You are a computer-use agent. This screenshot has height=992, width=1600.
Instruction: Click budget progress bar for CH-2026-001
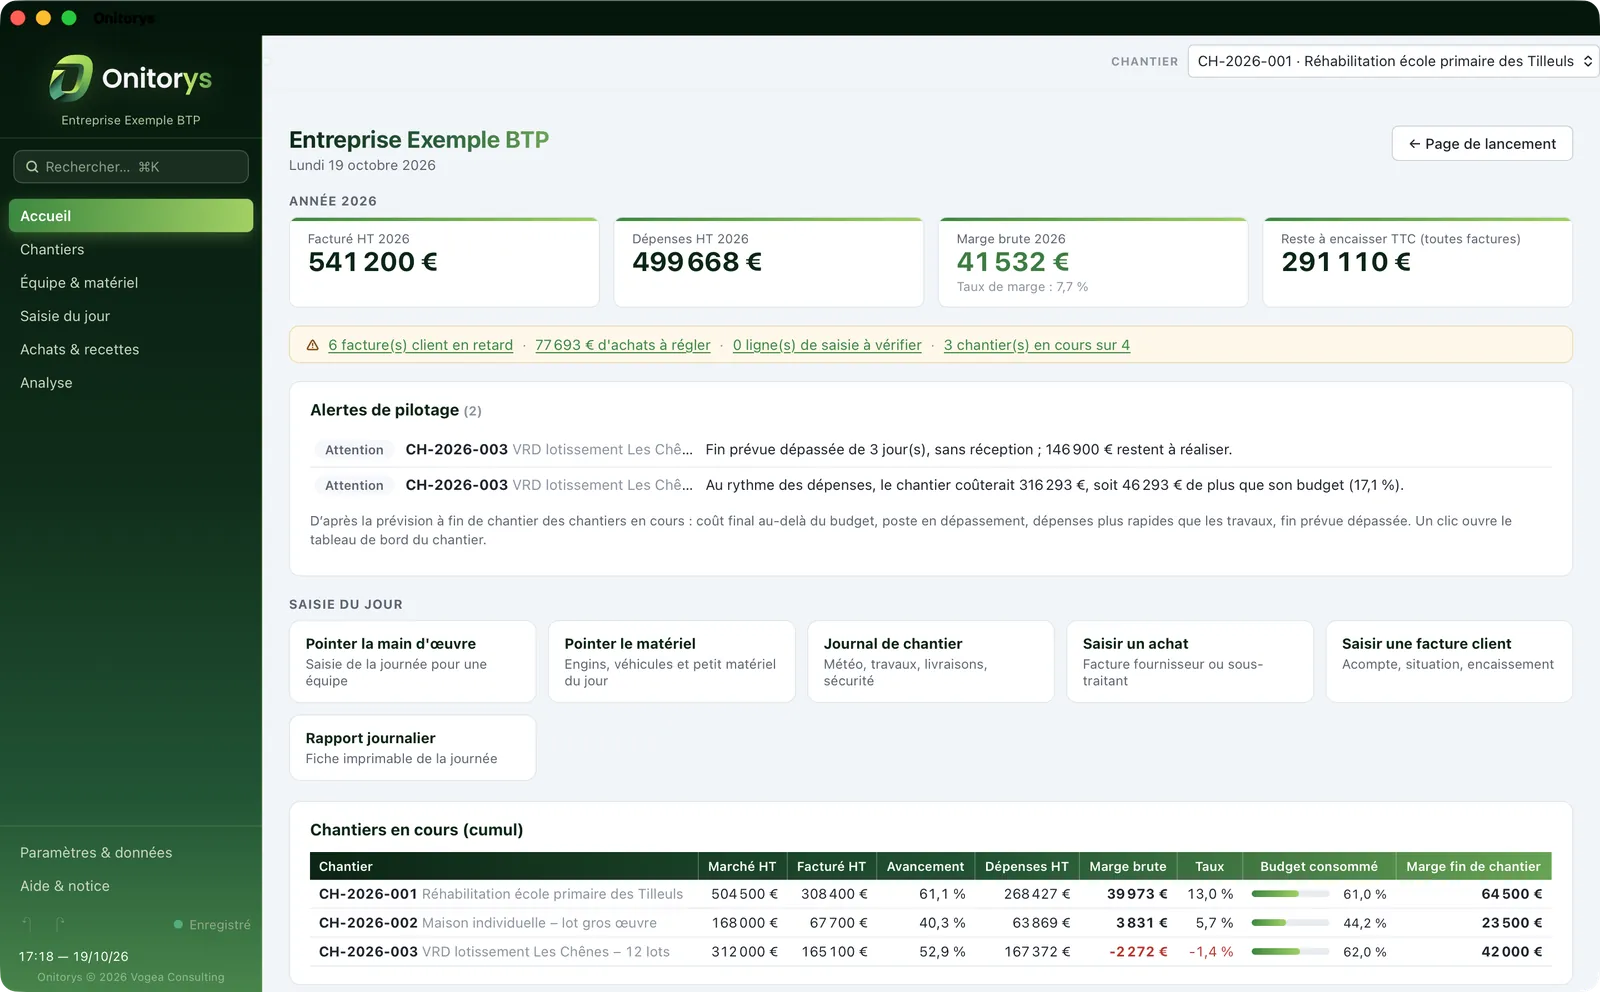[x=1290, y=894]
